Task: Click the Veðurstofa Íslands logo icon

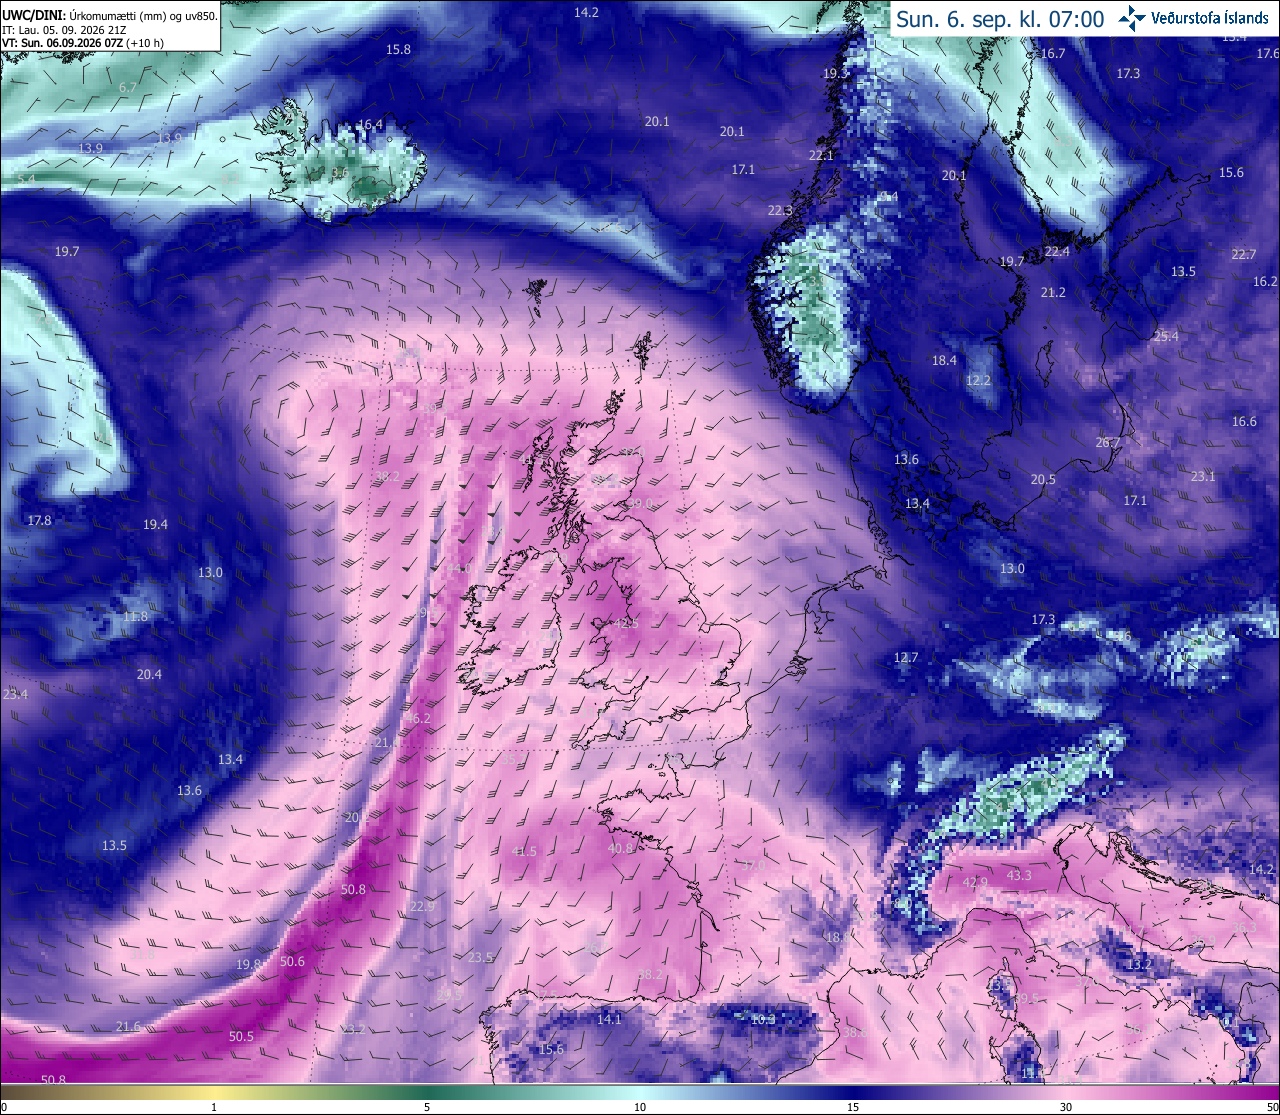Action: click(x=1132, y=18)
